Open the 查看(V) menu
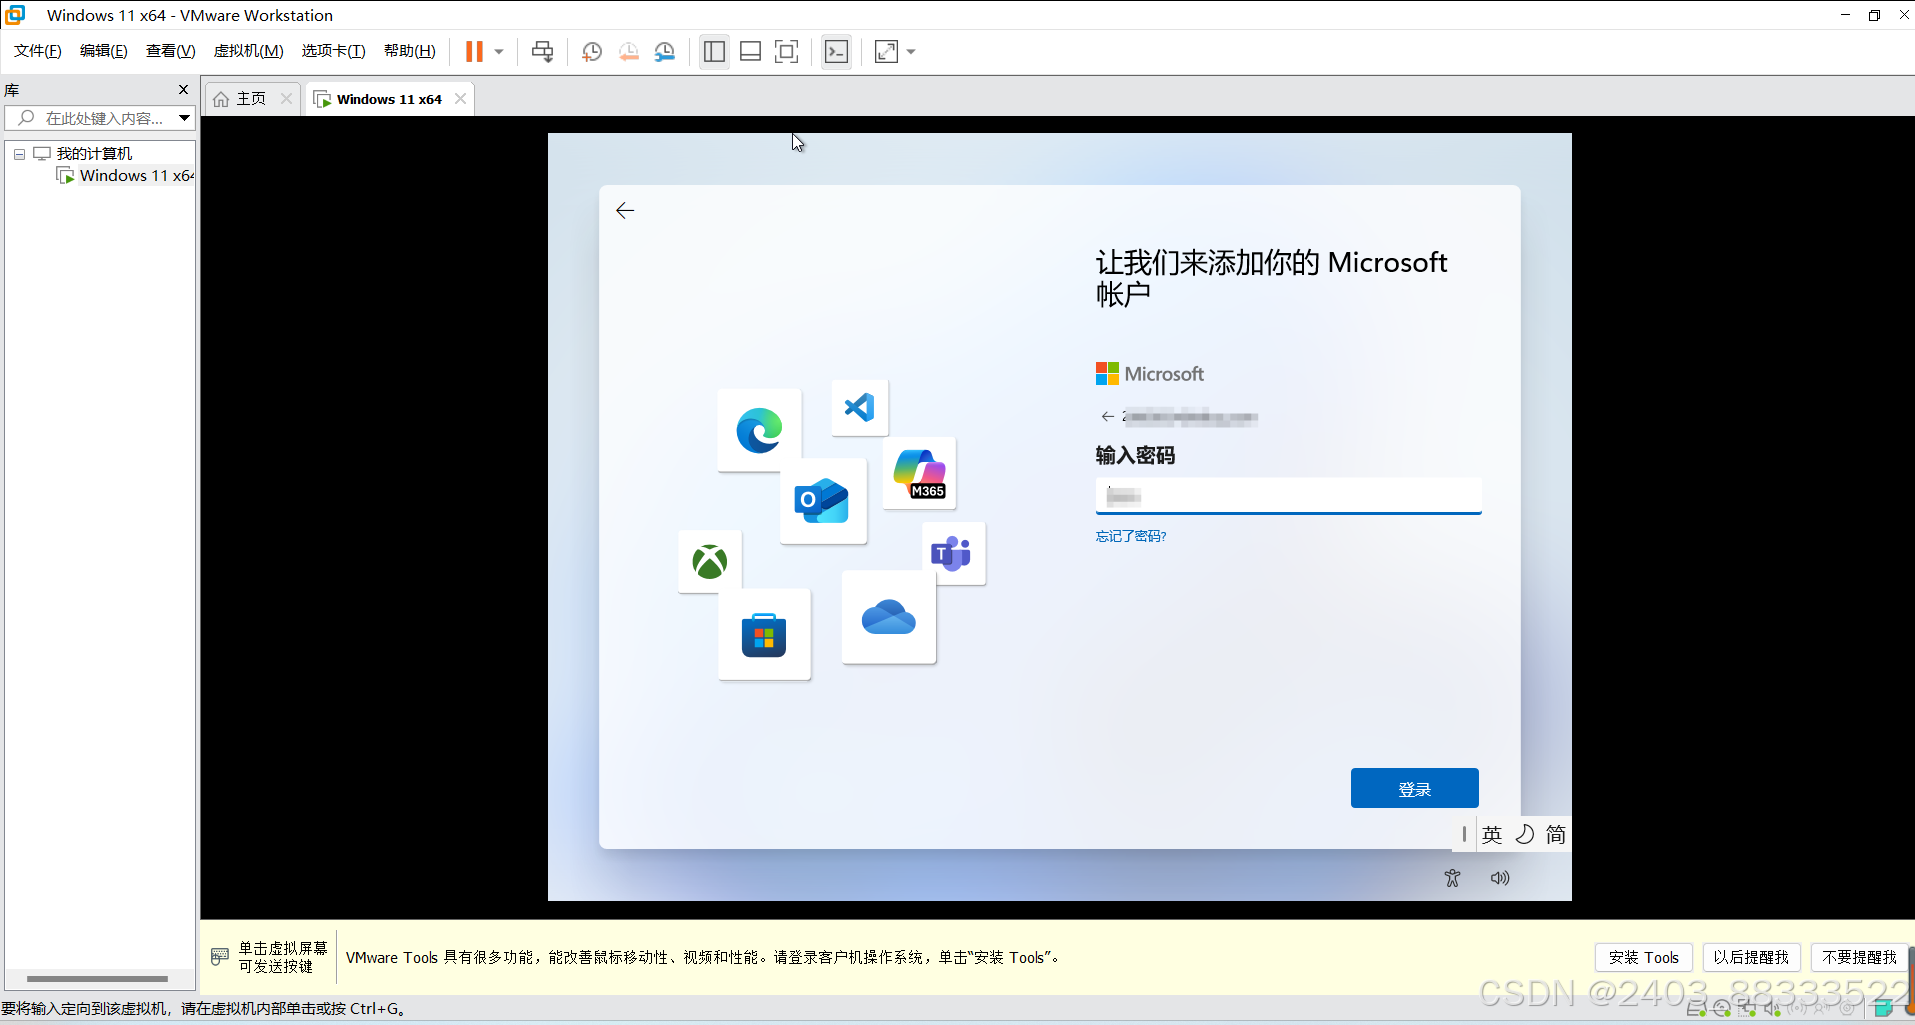This screenshot has width=1915, height=1025. point(170,51)
